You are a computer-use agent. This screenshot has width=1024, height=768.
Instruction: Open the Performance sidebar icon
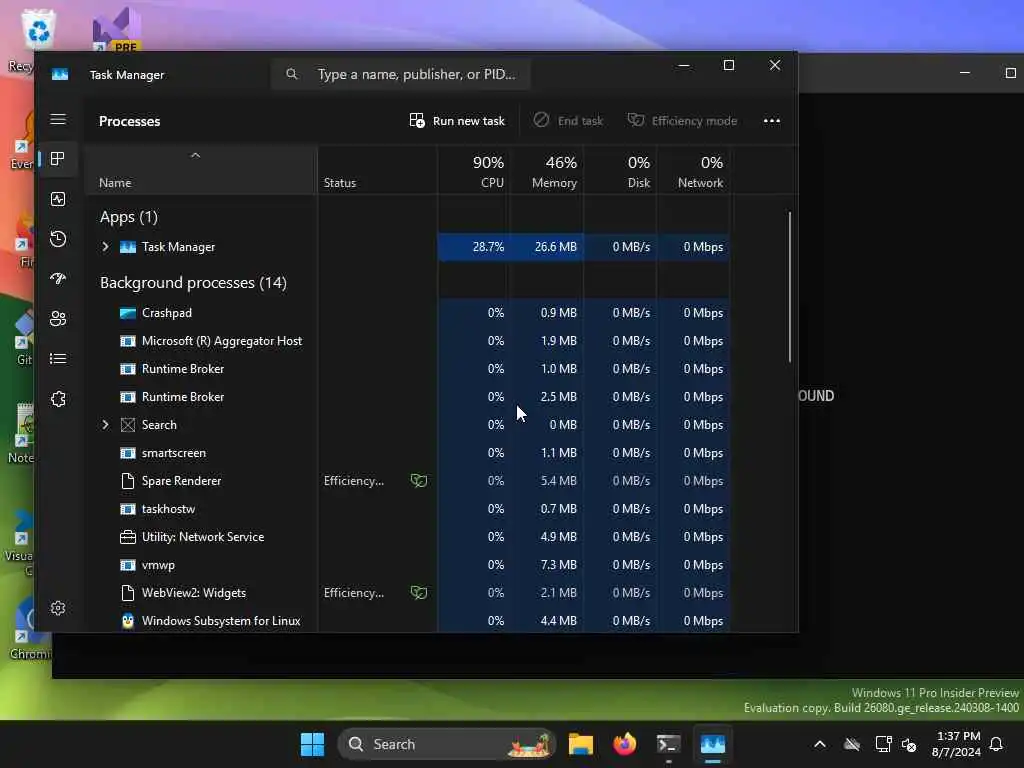click(58, 199)
